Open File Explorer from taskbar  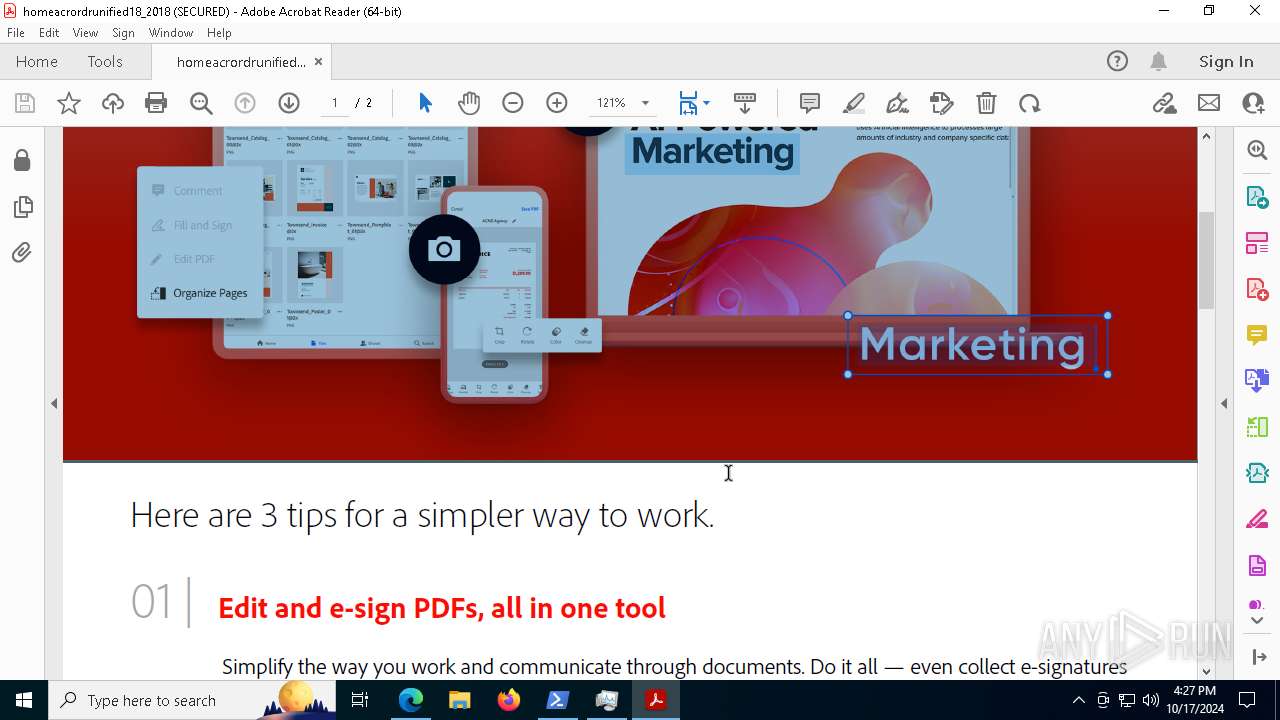coord(460,700)
